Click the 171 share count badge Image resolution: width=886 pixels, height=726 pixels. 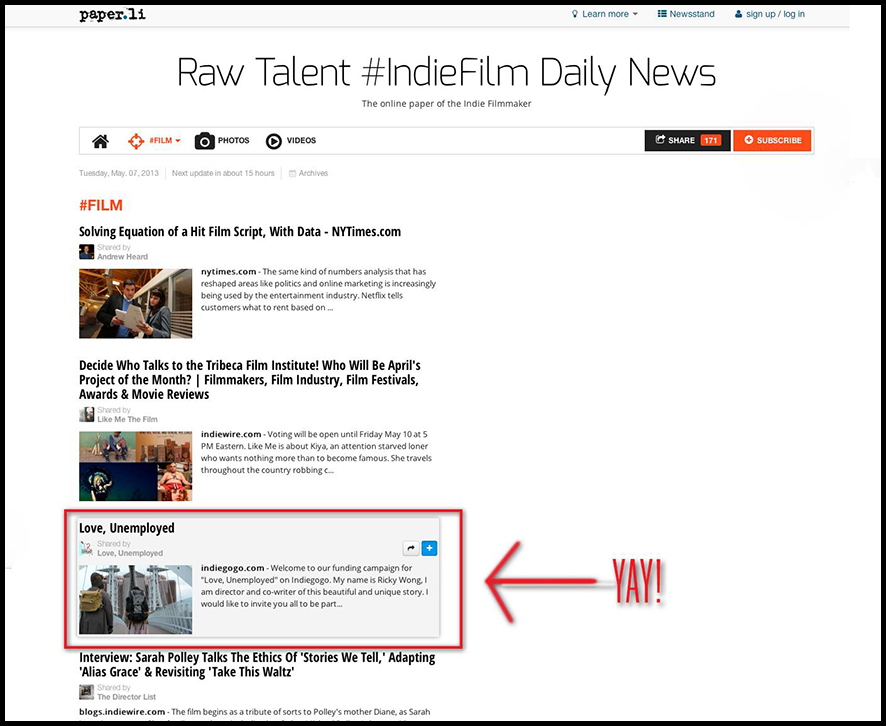711,141
